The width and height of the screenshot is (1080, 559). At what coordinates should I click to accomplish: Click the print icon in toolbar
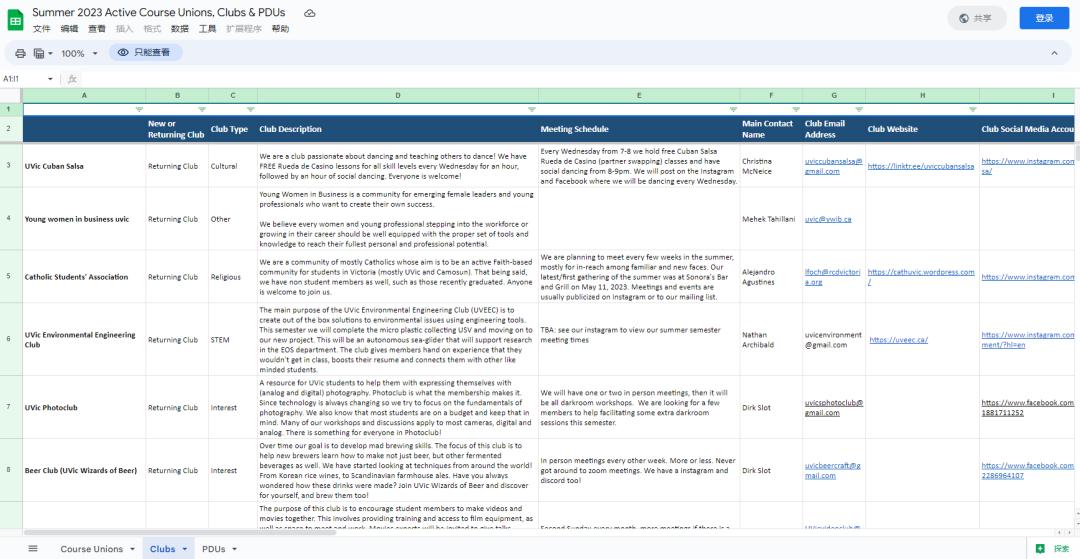pyautogui.click(x=21, y=53)
